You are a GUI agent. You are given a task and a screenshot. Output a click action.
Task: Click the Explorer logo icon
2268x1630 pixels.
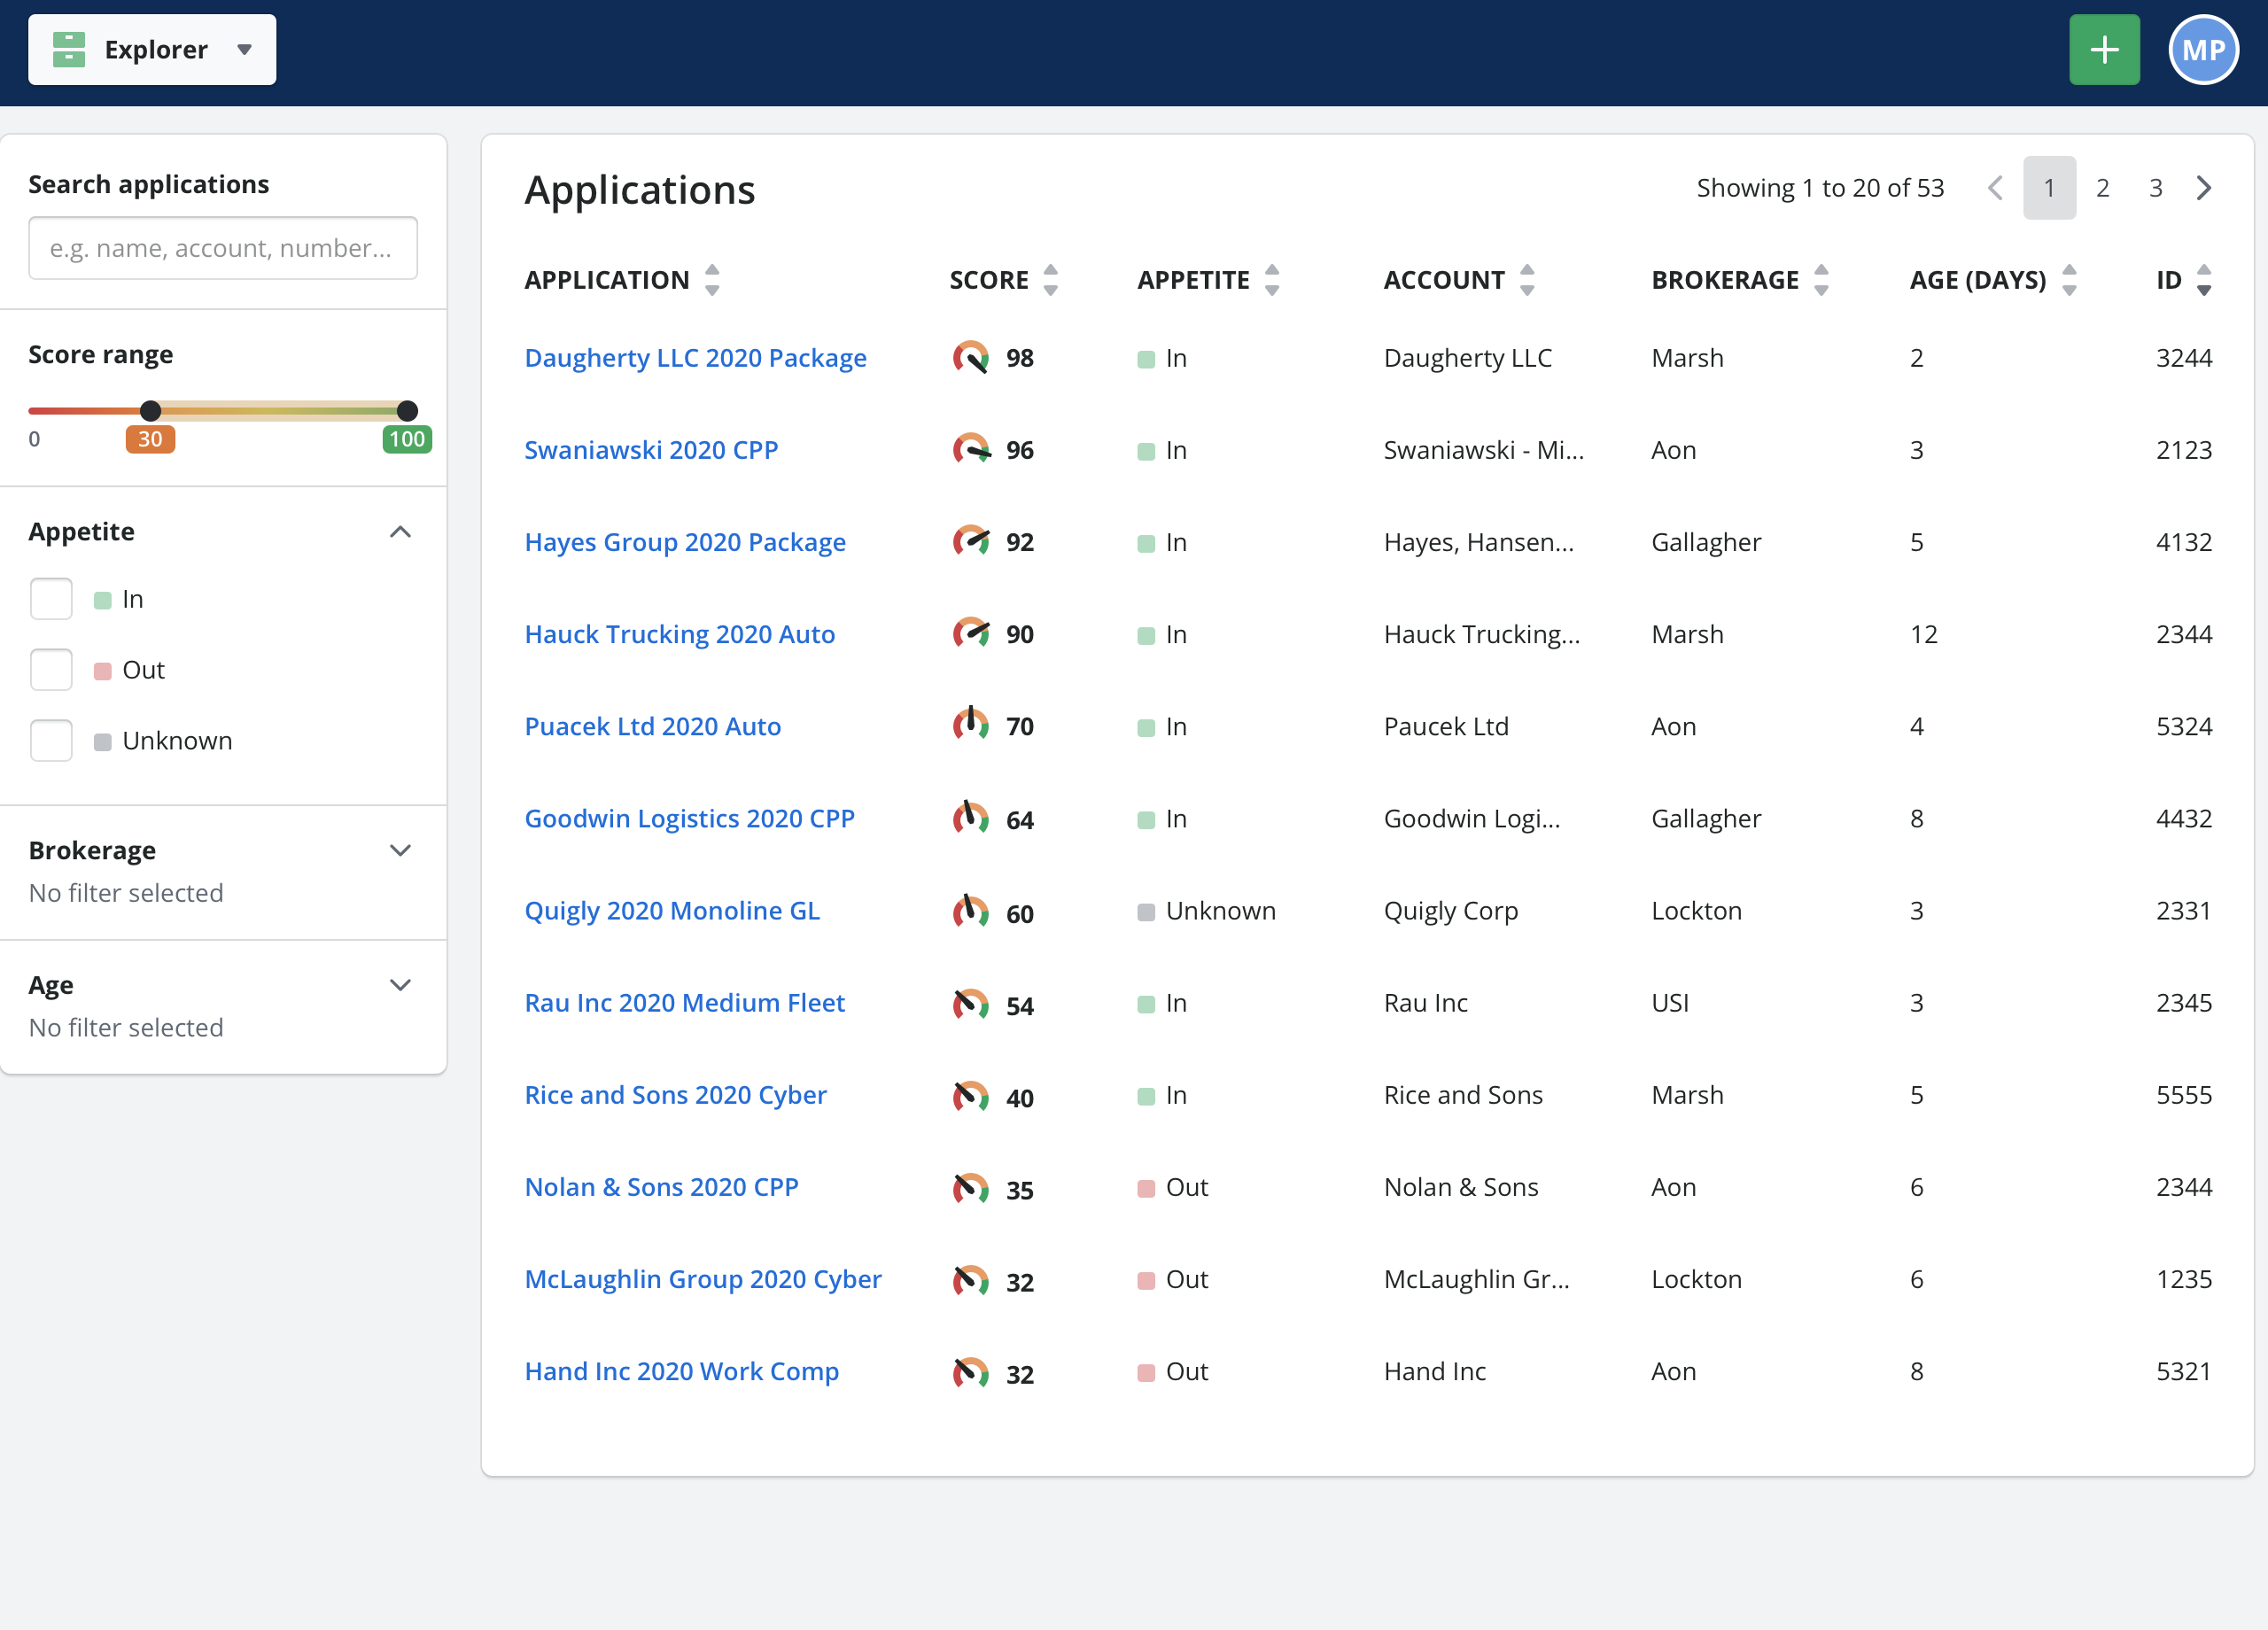[69, 50]
